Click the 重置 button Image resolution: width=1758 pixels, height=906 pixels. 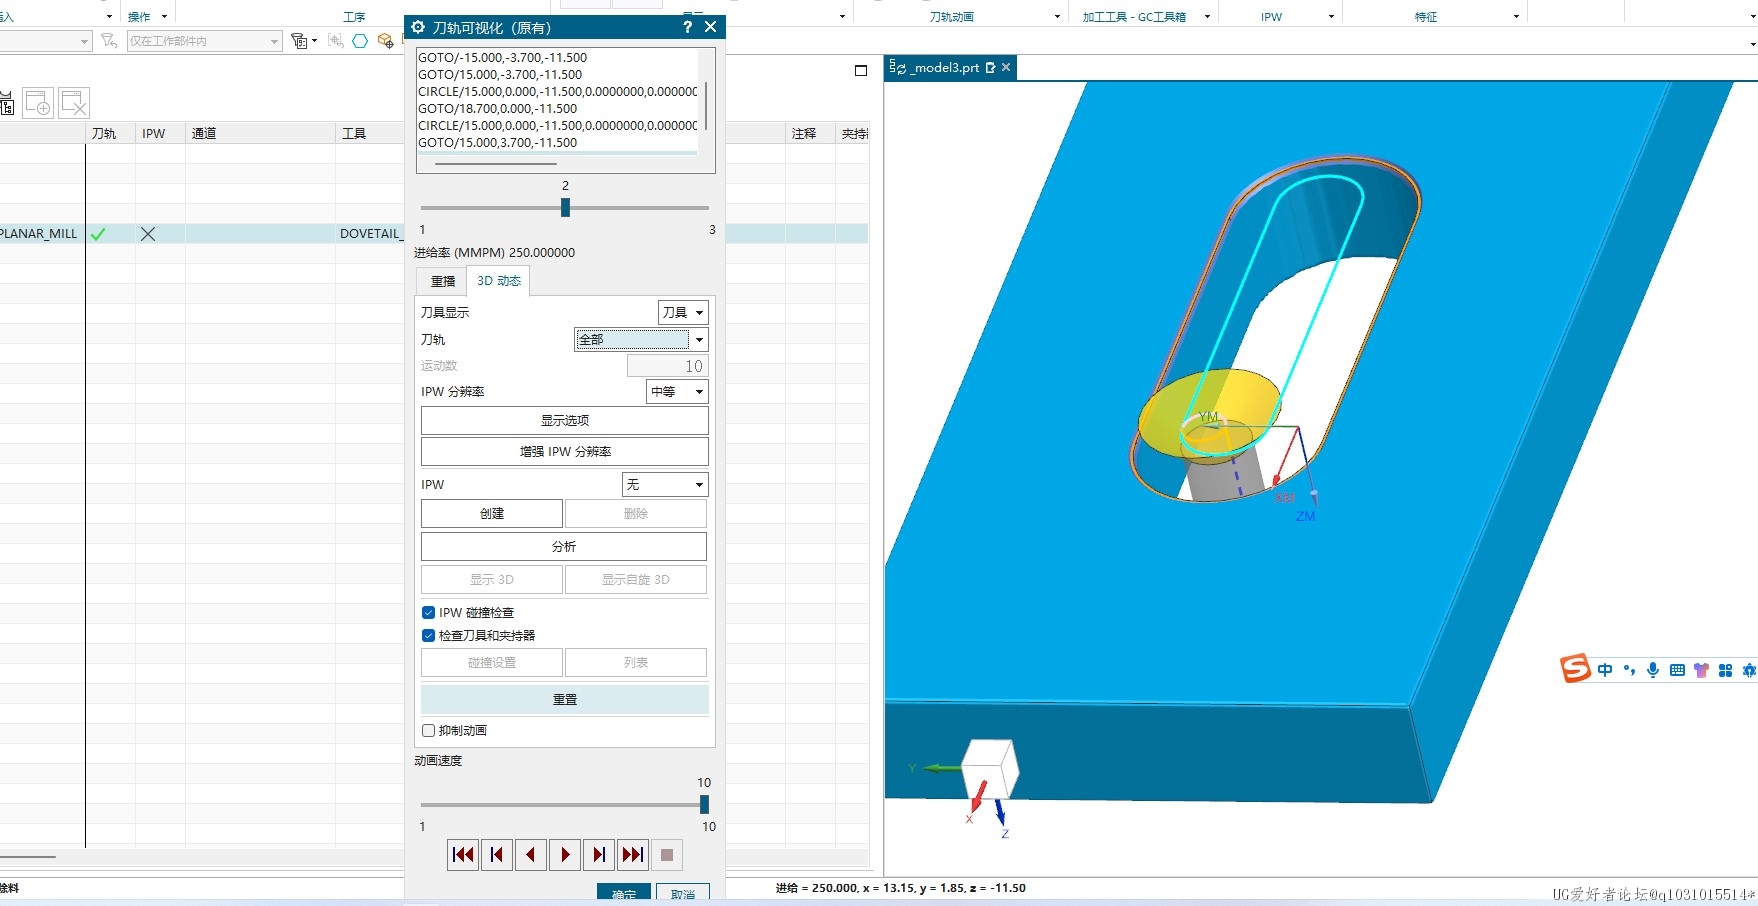(565, 699)
